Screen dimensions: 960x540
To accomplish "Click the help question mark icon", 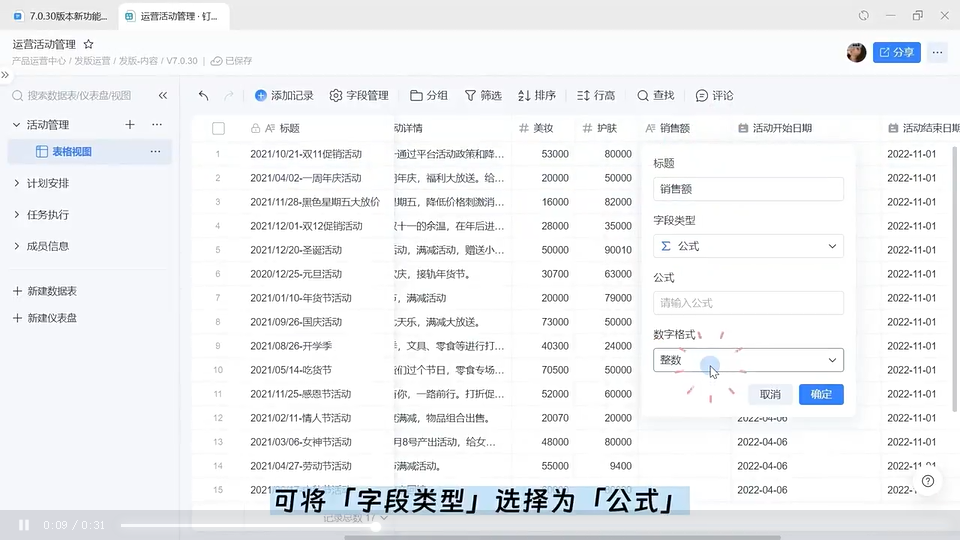I will pos(928,481).
